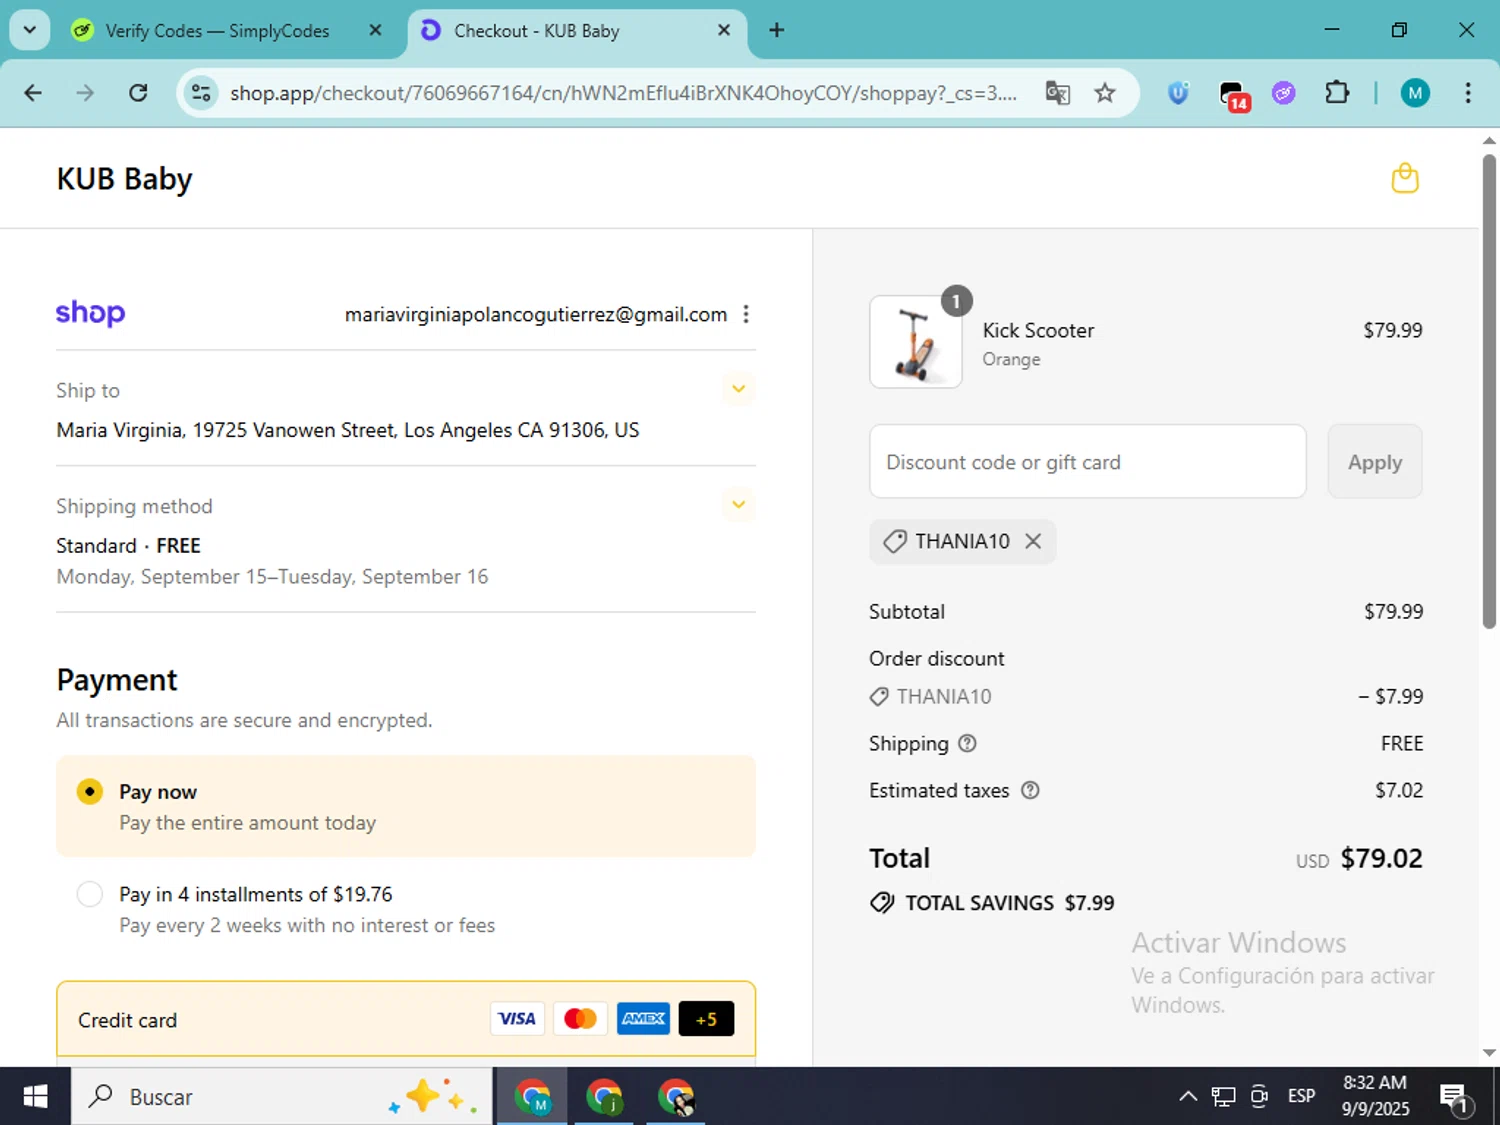Remove the THANIA10 discount code tag
The image size is (1500, 1125).
click(x=1033, y=541)
